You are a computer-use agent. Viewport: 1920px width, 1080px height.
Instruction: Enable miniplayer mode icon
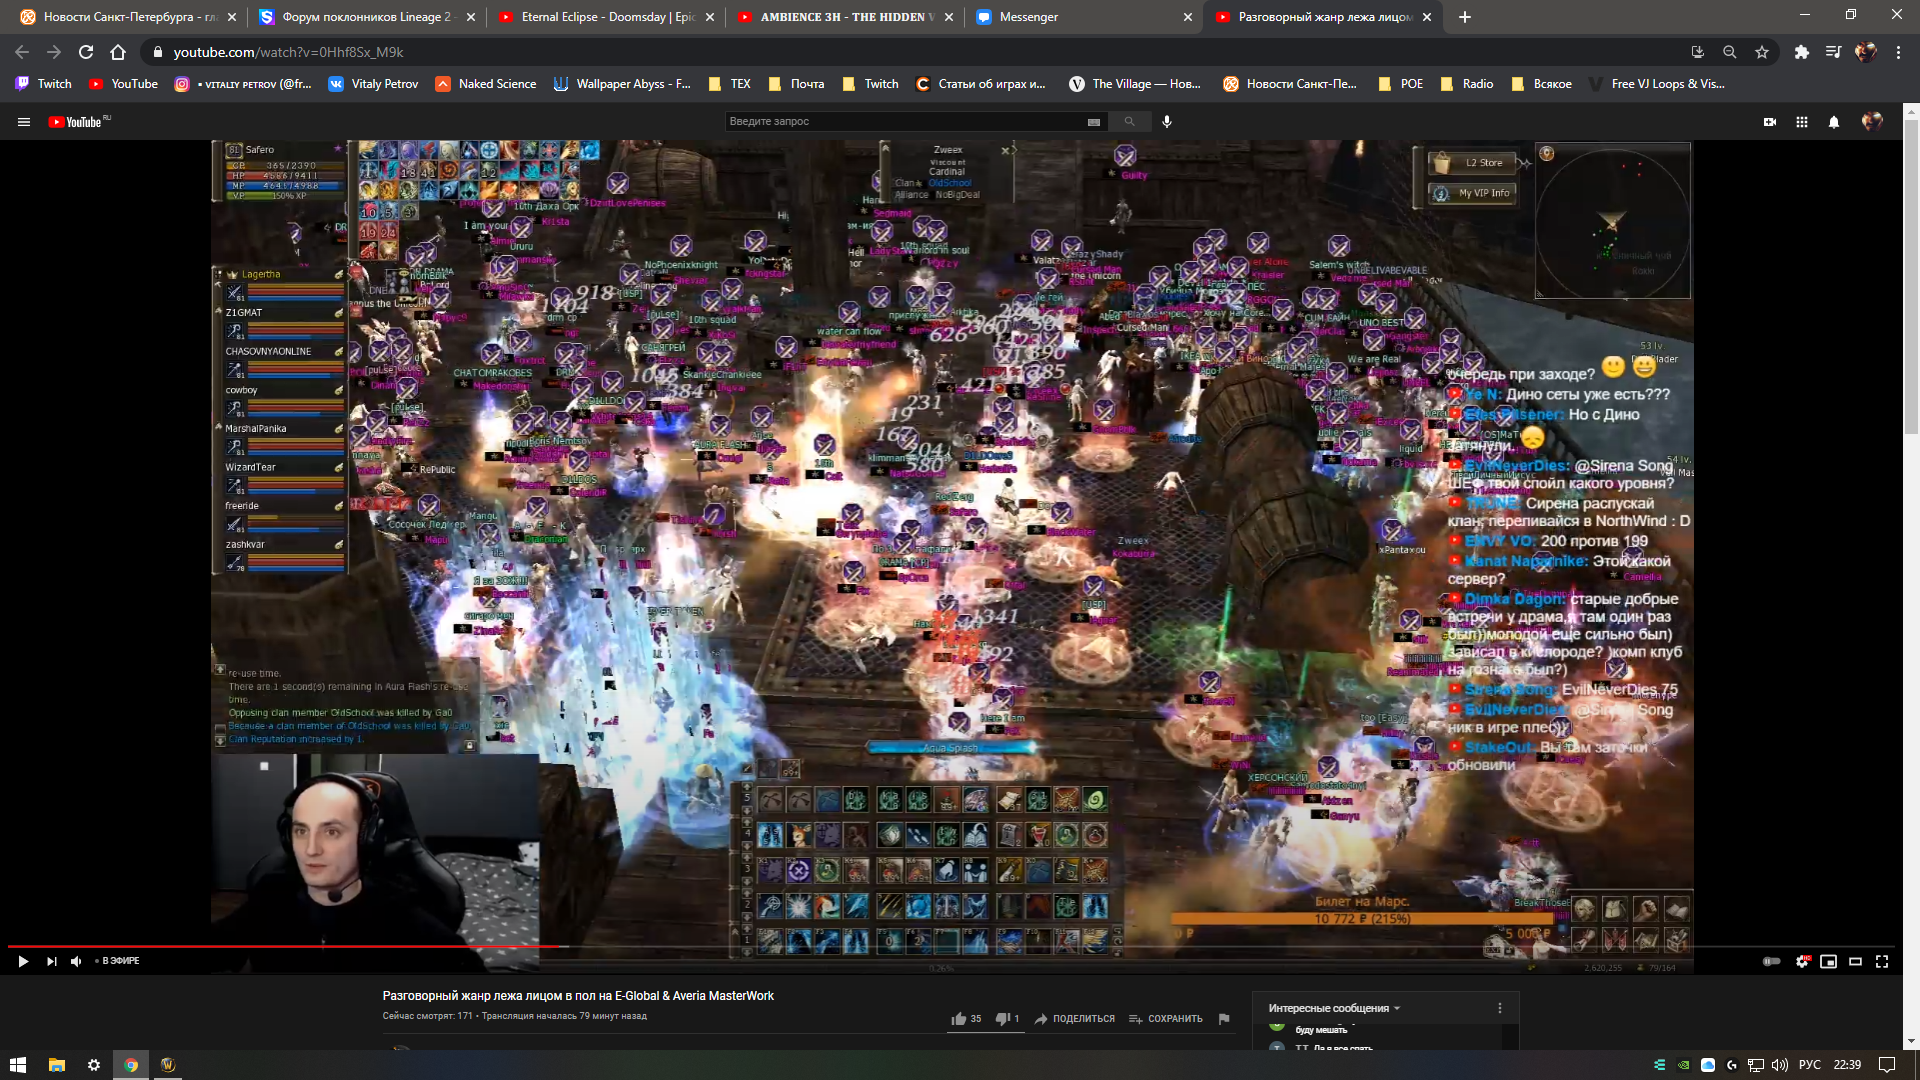[x=1828, y=961]
